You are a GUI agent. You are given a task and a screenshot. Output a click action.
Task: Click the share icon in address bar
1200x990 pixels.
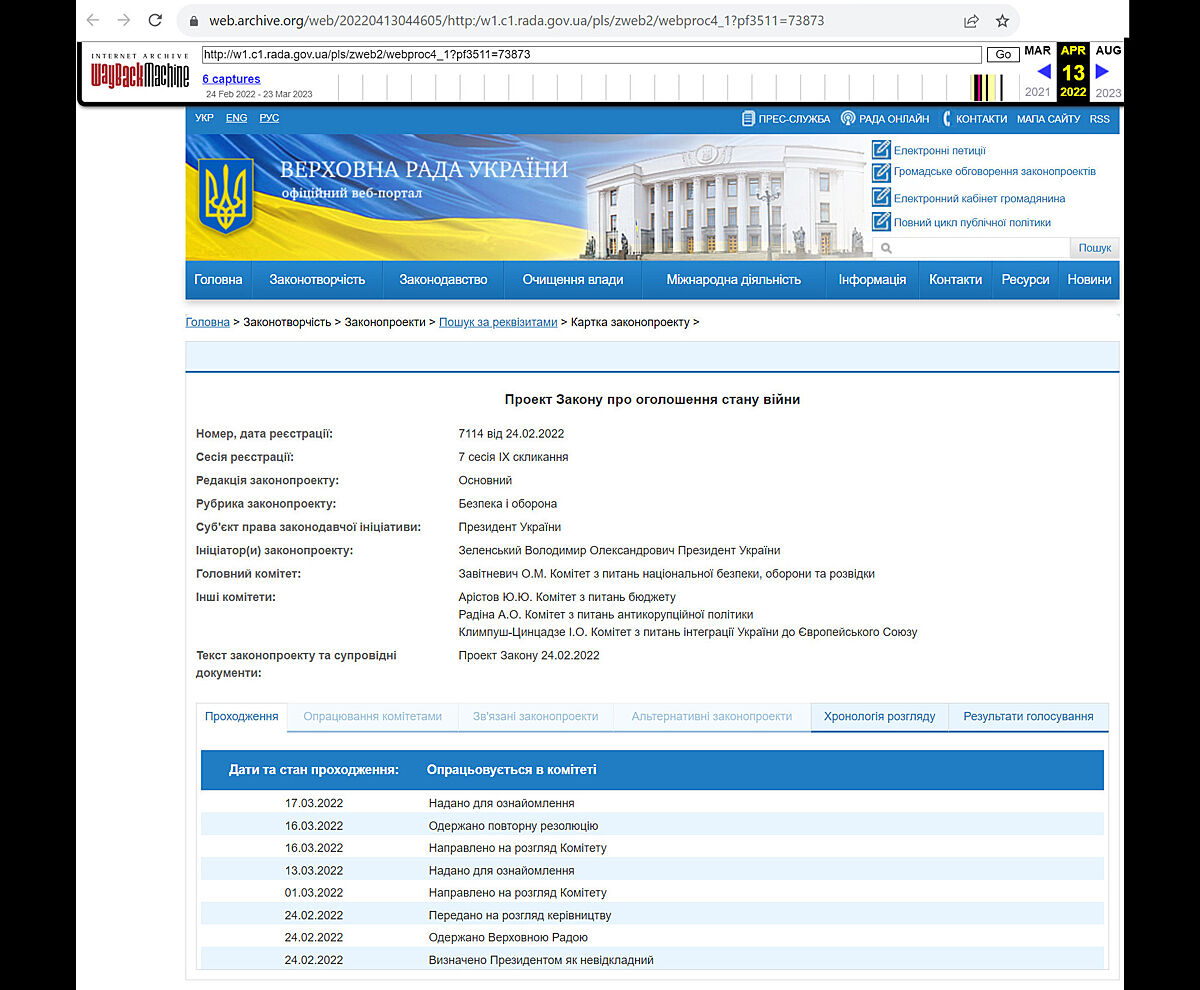click(x=971, y=20)
